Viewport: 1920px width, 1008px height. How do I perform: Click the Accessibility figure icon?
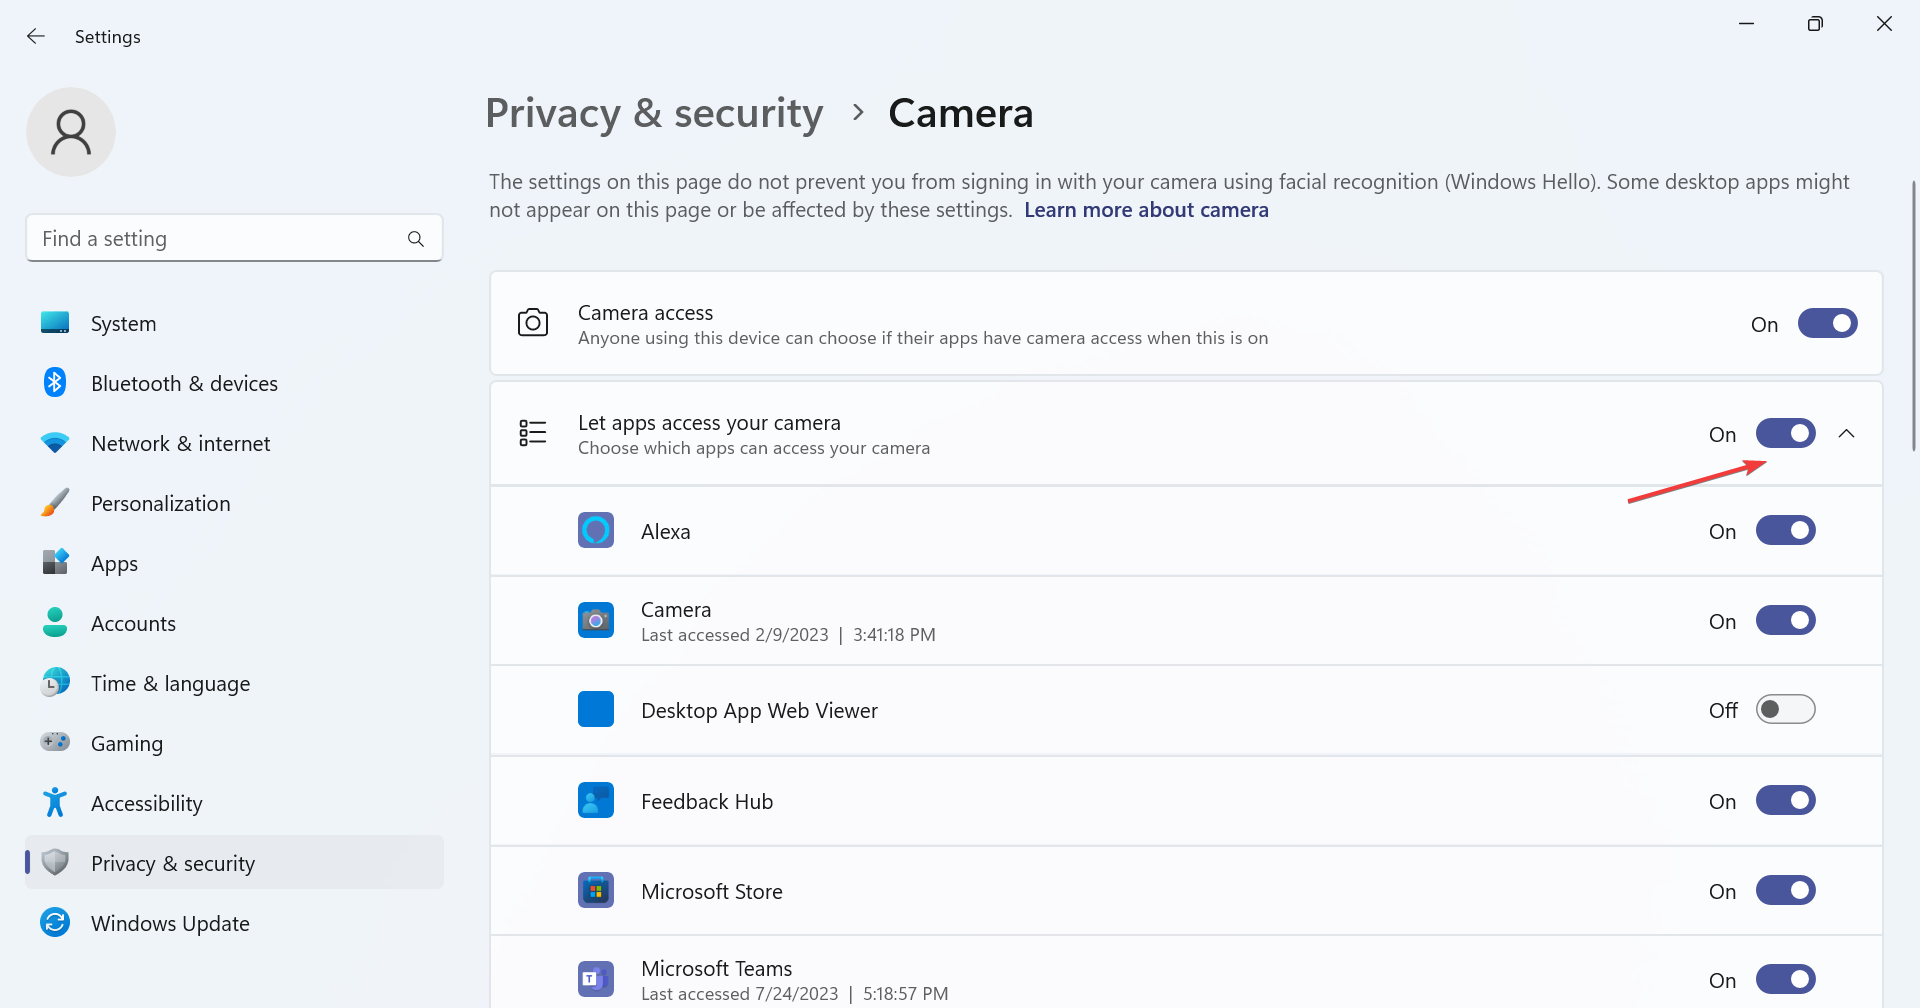click(x=55, y=803)
